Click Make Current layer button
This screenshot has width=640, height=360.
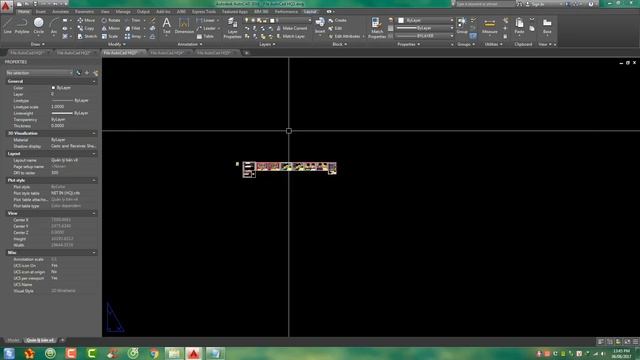(291, 28)
